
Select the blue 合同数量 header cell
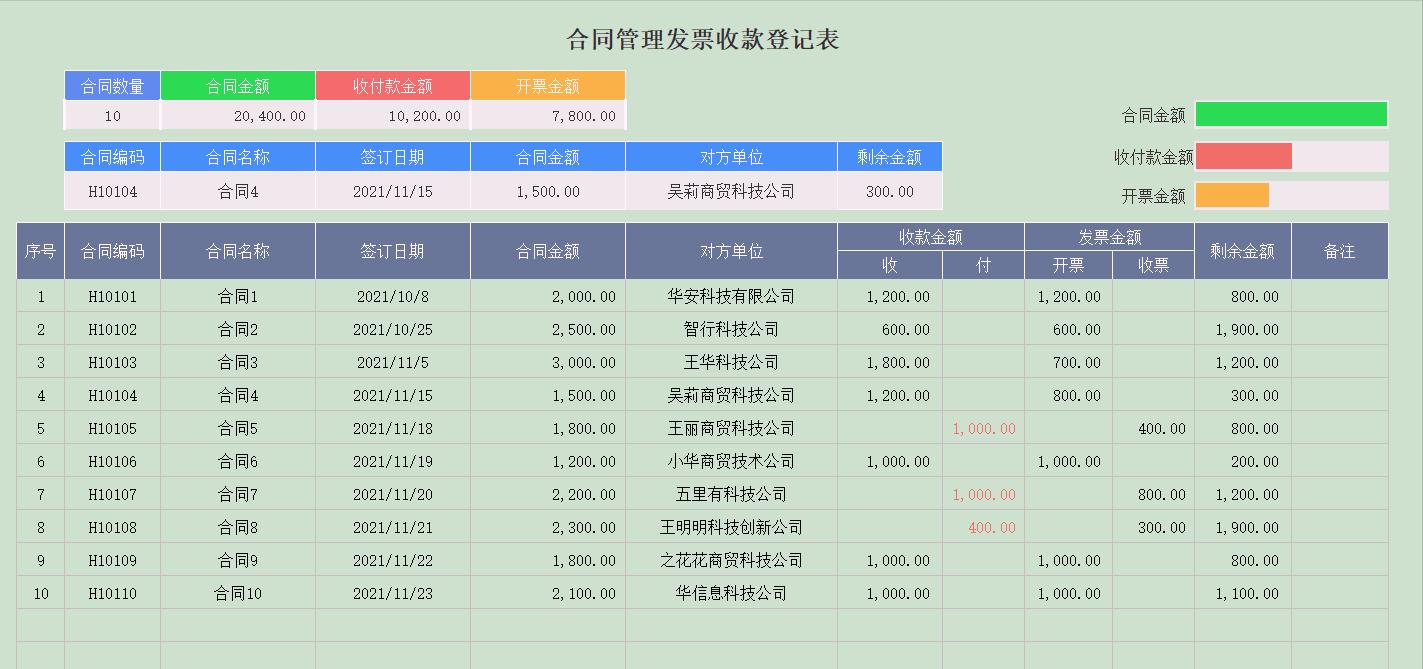click(111, 85)
